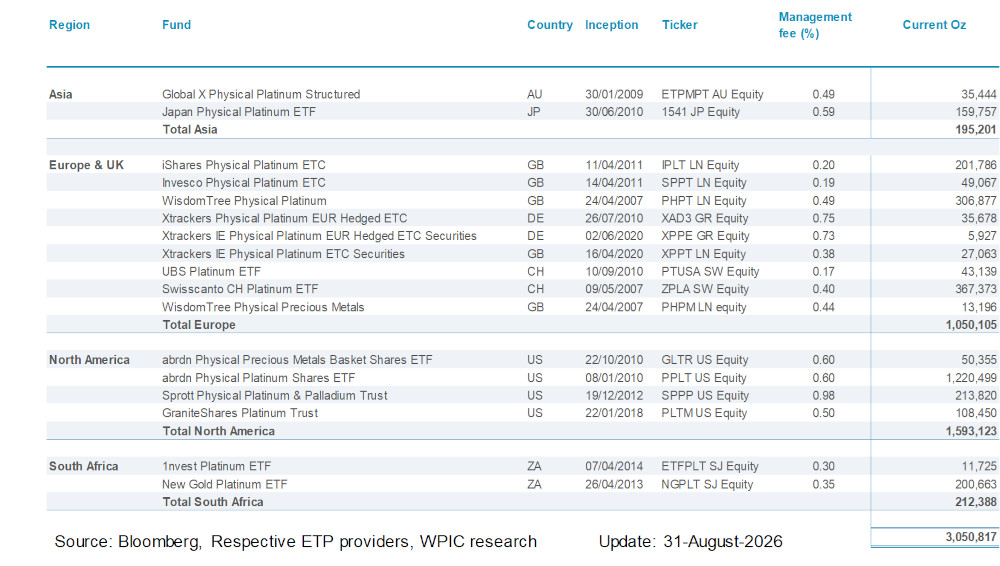The width and height of the screenshot is (1000, 566).
Task: Select UBS Platinum ETF fund name
Action: tap(210, 272)
